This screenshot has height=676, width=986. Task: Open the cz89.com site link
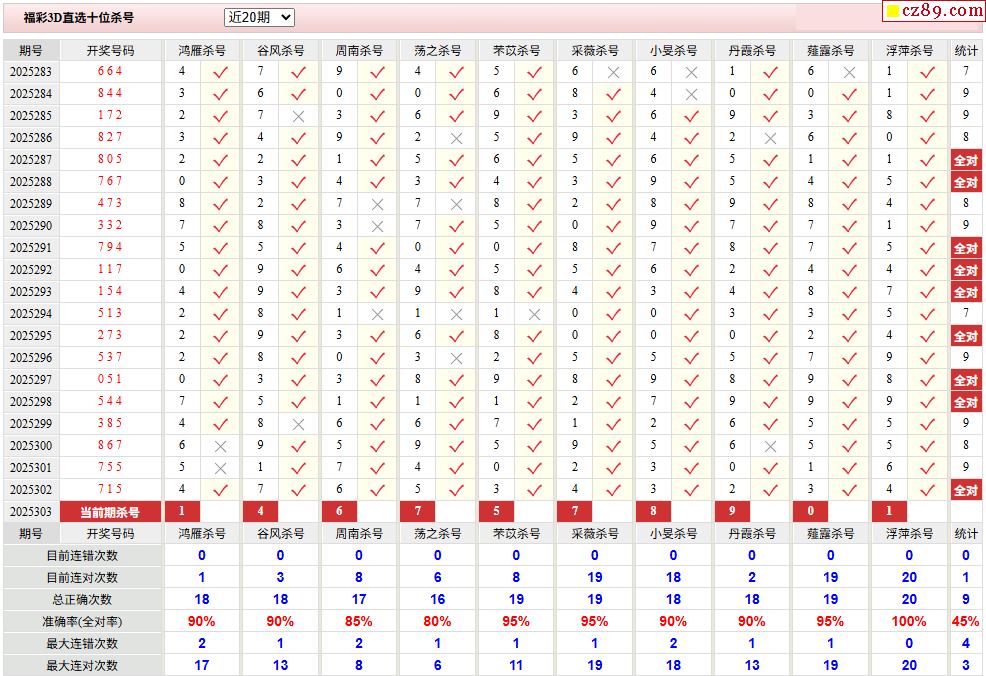point(942,11)
